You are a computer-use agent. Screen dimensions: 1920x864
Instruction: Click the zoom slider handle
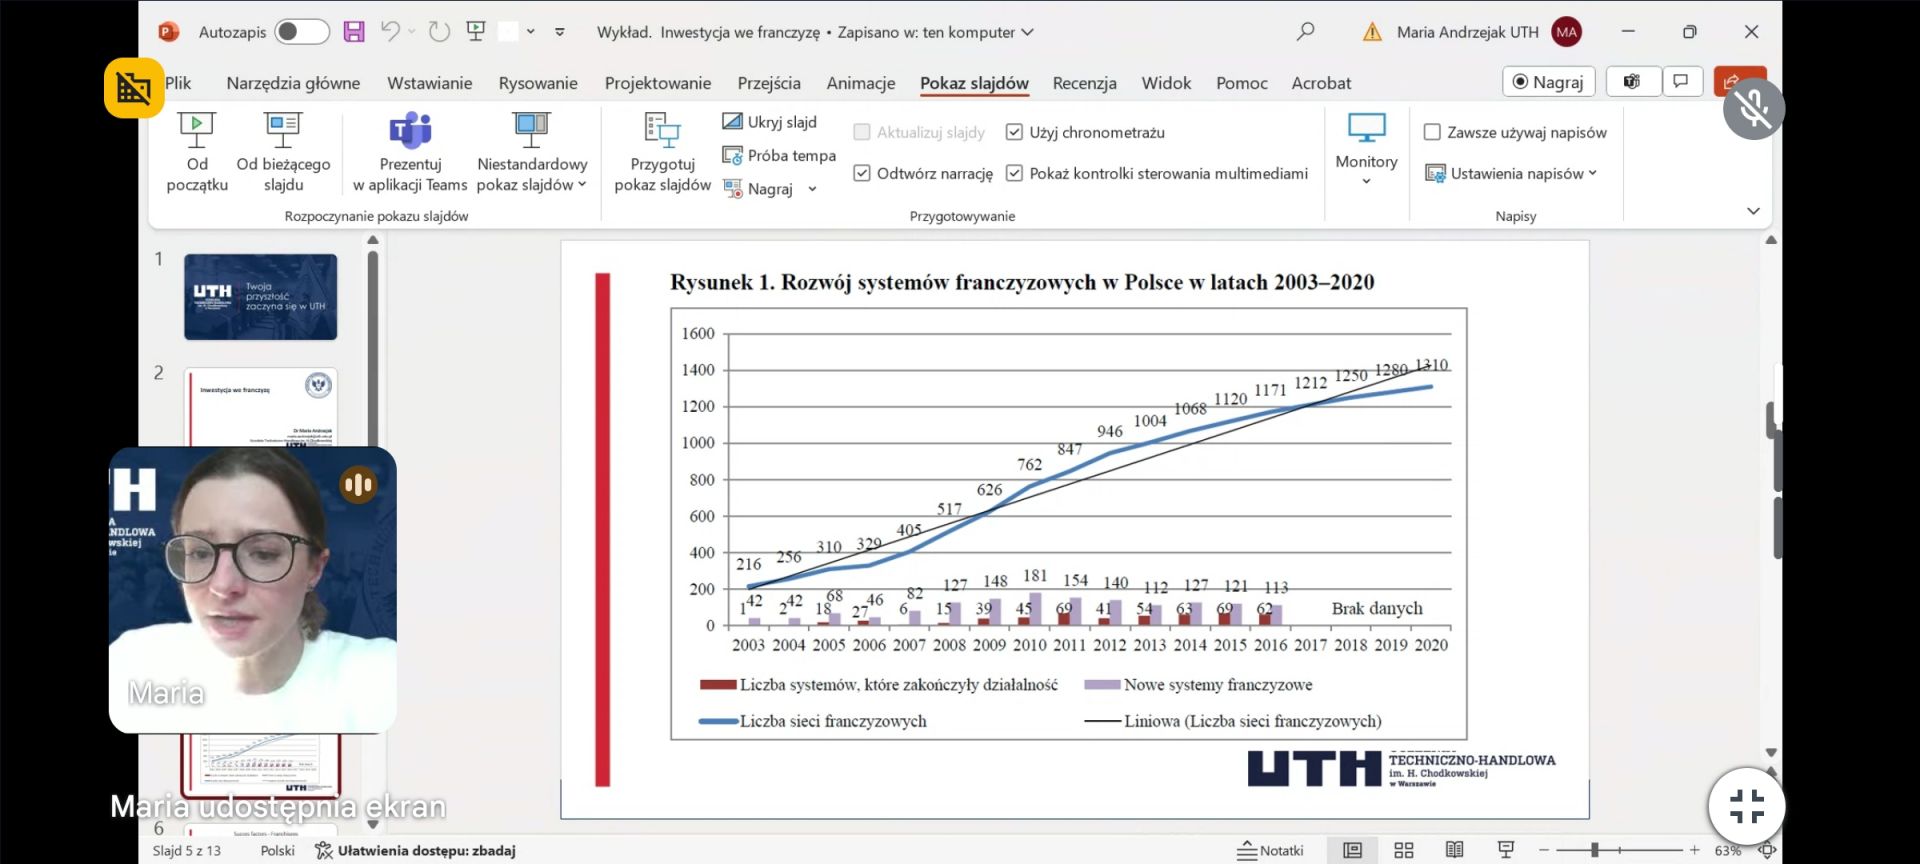[x=1595, y=850]
